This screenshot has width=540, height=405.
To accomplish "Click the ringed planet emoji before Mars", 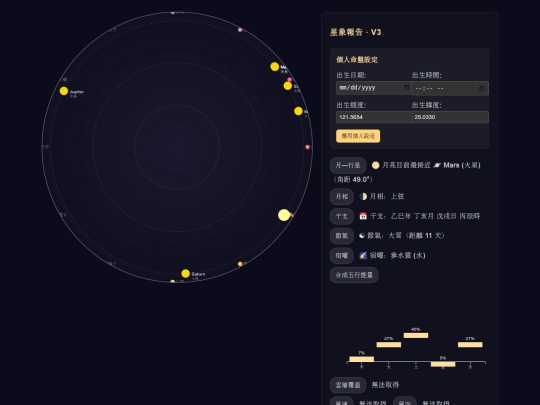I will click(437, 165).
